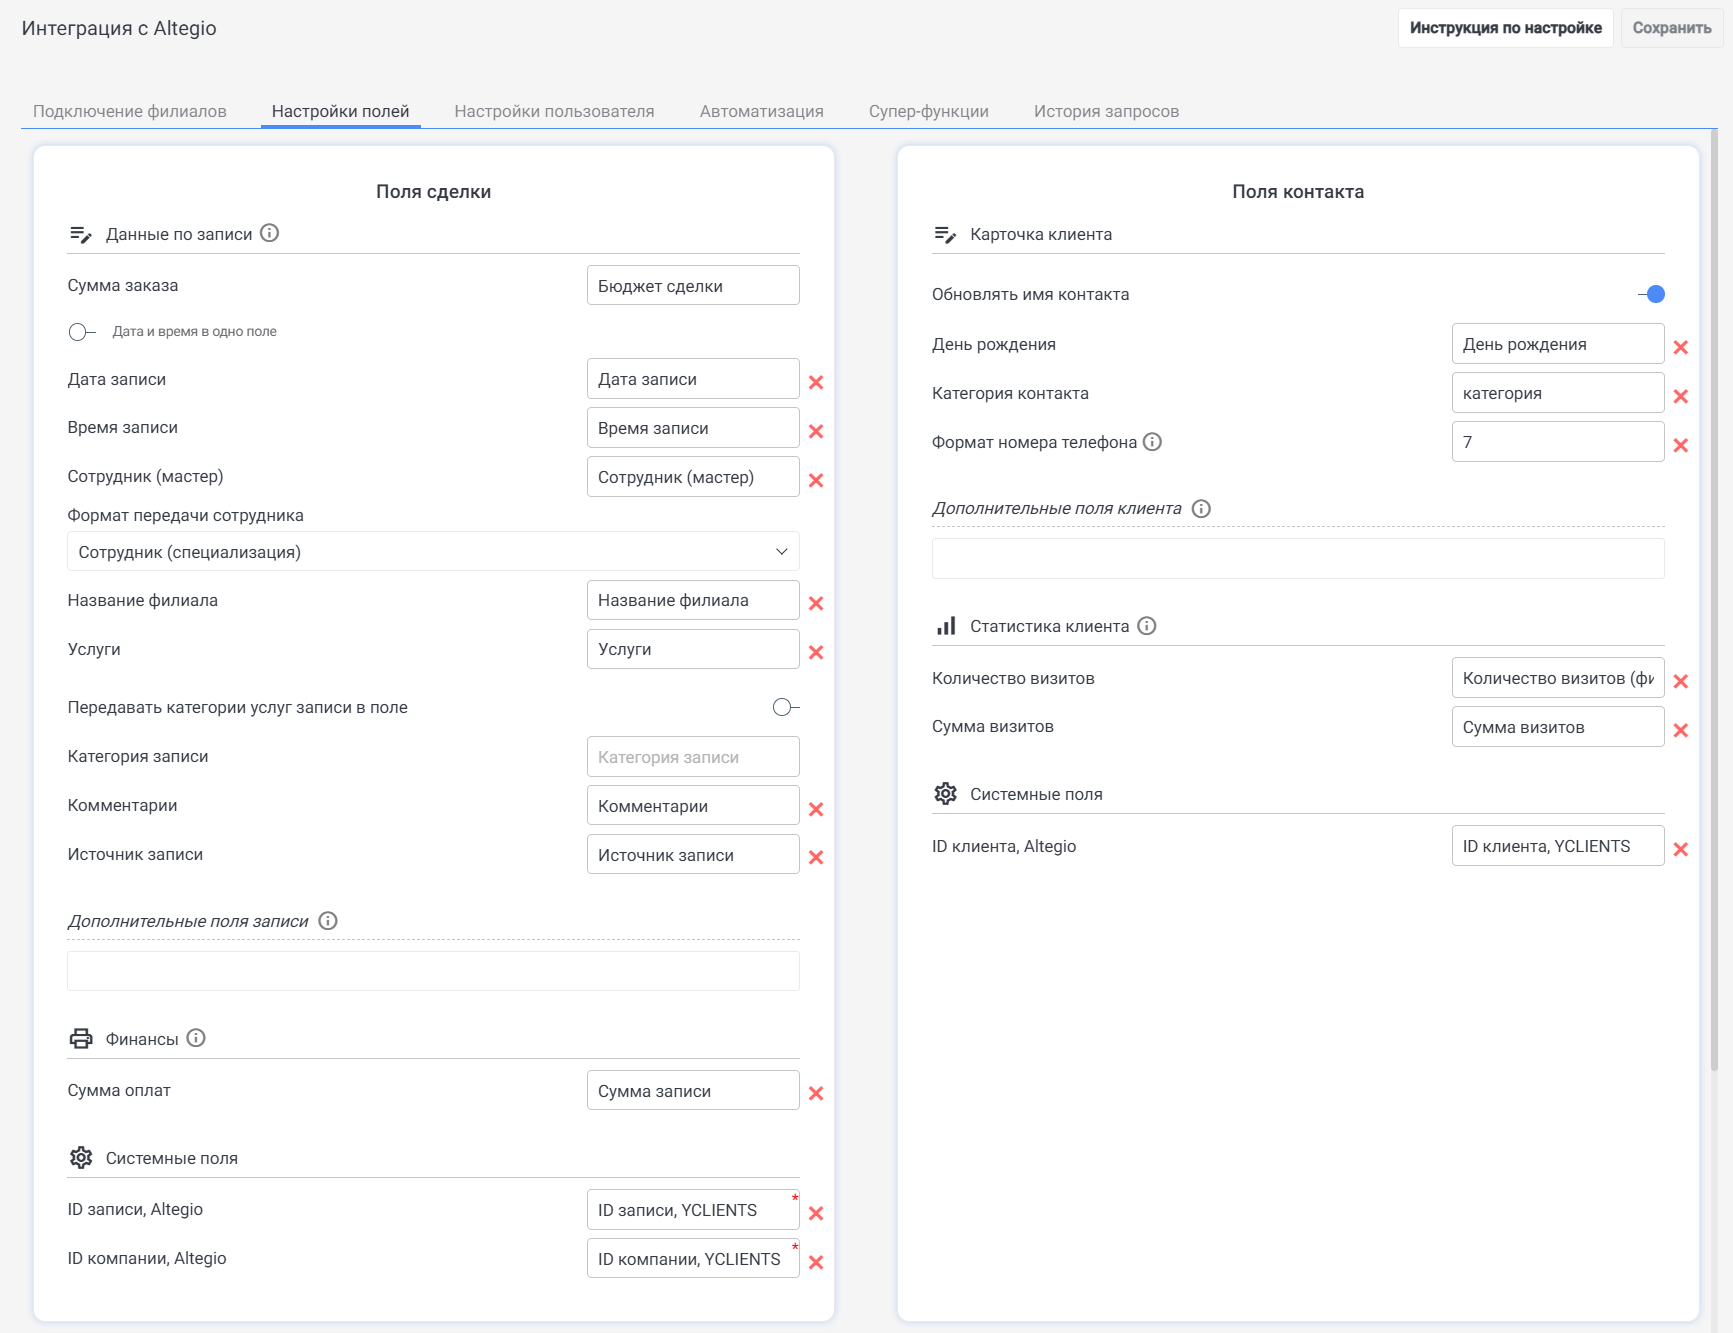Open Сумма записи field selector
This screenshot has width=1733, height=1333.
coord(693,1091)
